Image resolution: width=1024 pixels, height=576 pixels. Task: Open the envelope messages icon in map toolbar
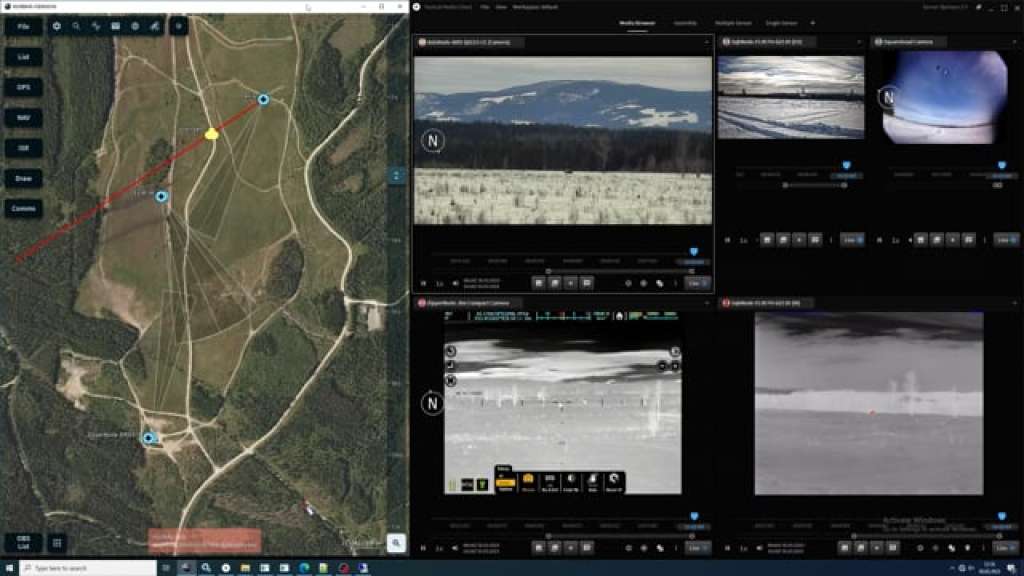[x=115, y=26]
